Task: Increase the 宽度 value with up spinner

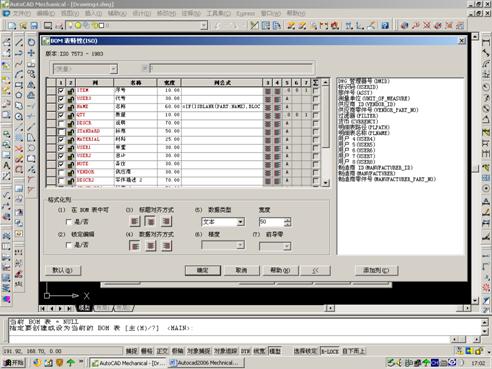Action: coord(288,220)
